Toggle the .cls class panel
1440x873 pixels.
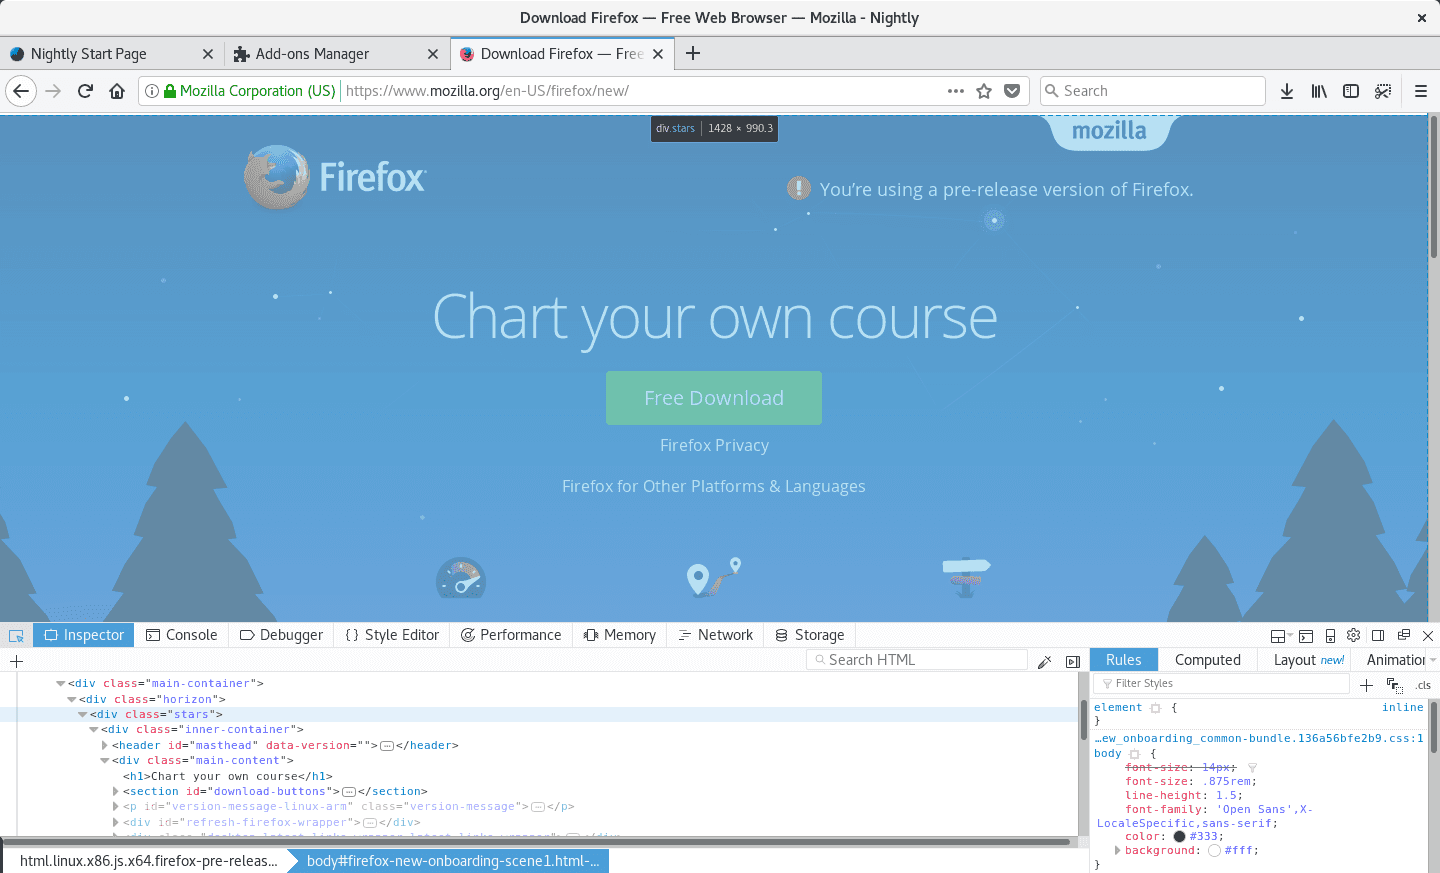(1423, 685)
